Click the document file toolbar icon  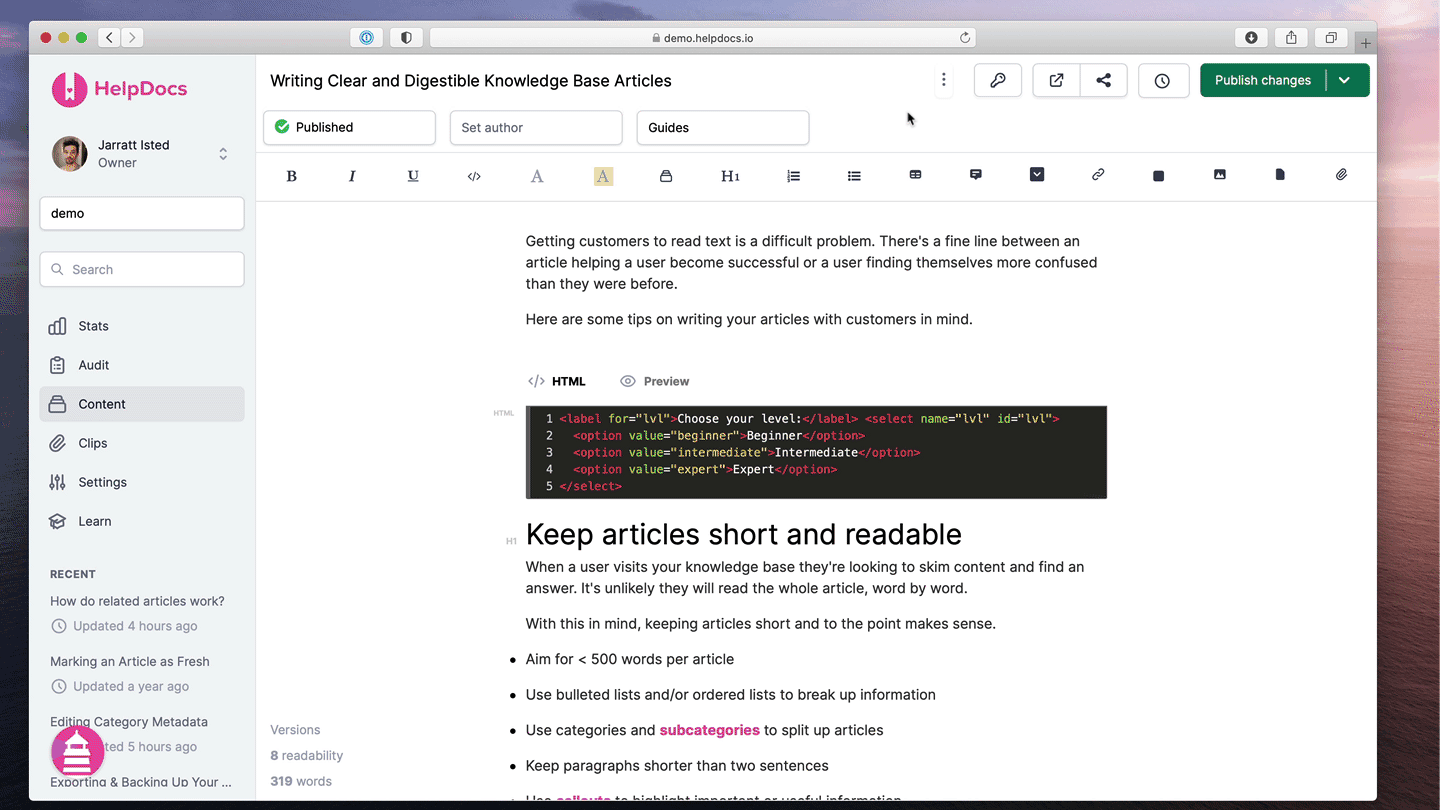pyautogui.click(x=1280, y=175)
